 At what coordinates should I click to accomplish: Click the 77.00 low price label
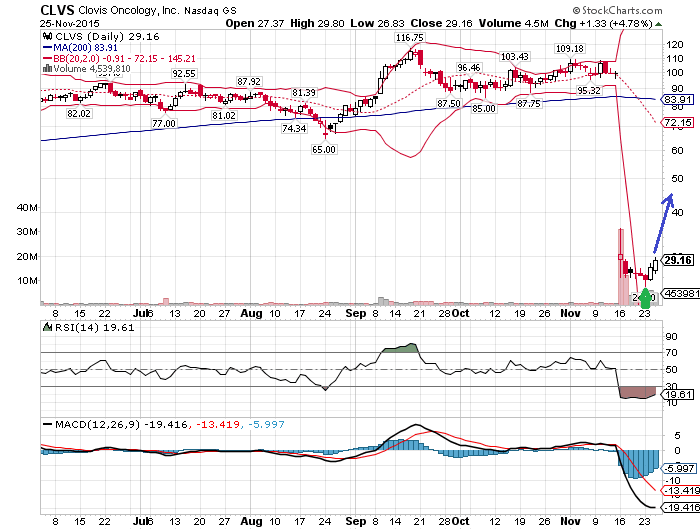(x=164, y=124)
